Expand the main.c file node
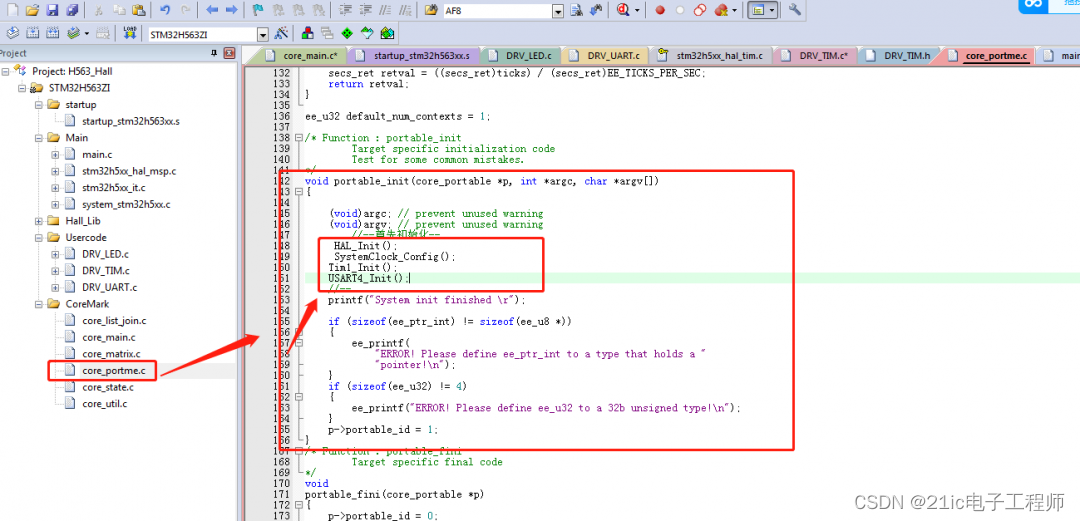This screenshot has width=1080, height=521. coord(55,154)
